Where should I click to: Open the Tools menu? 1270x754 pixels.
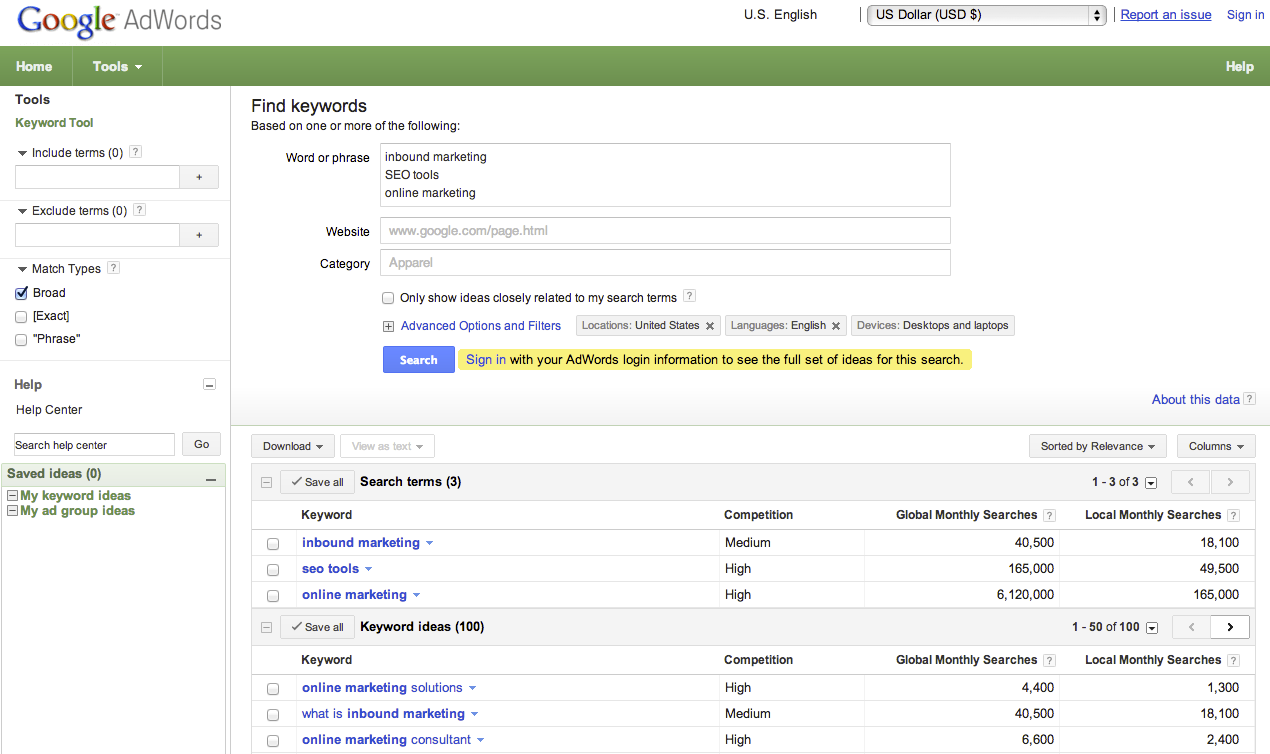tap(117, 67)
